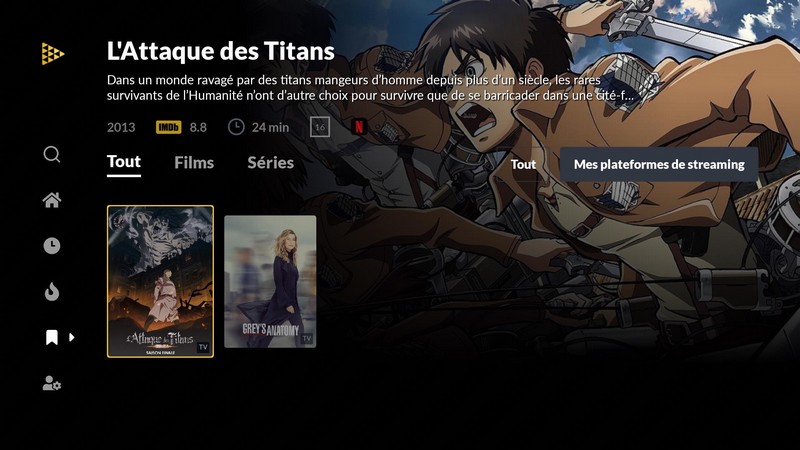800x450 pixels.
Task: Select the bookmark watchlist icon
Action: [x=52, y=337]
